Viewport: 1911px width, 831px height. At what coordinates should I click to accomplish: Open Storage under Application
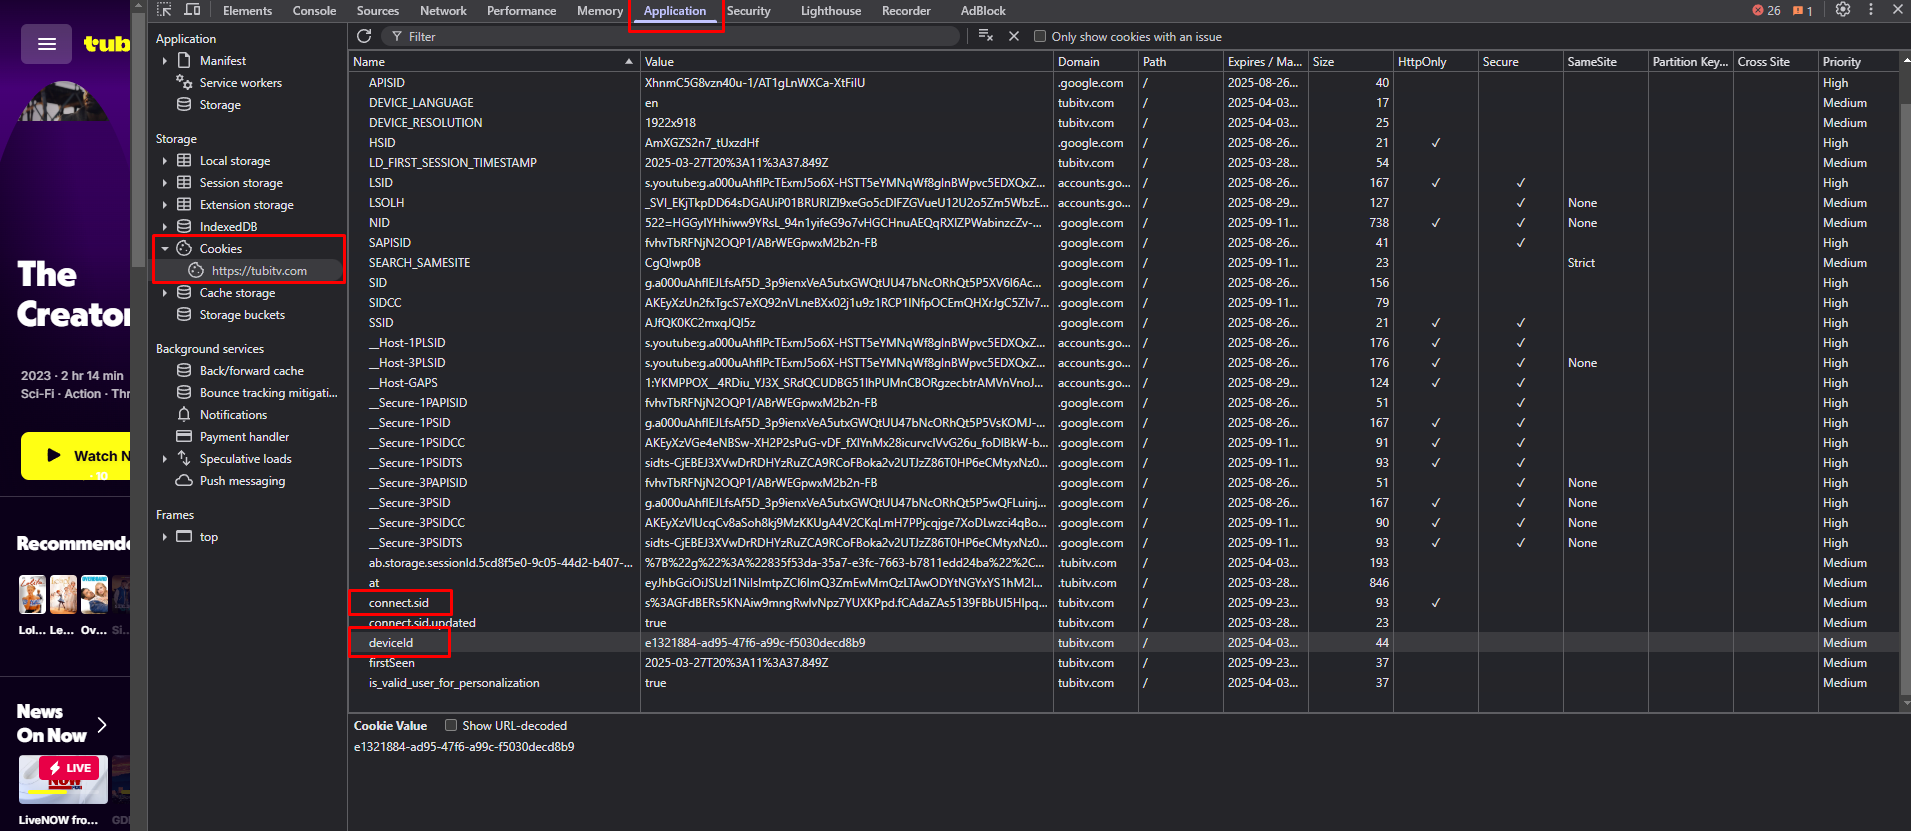[x=219, y=105]
